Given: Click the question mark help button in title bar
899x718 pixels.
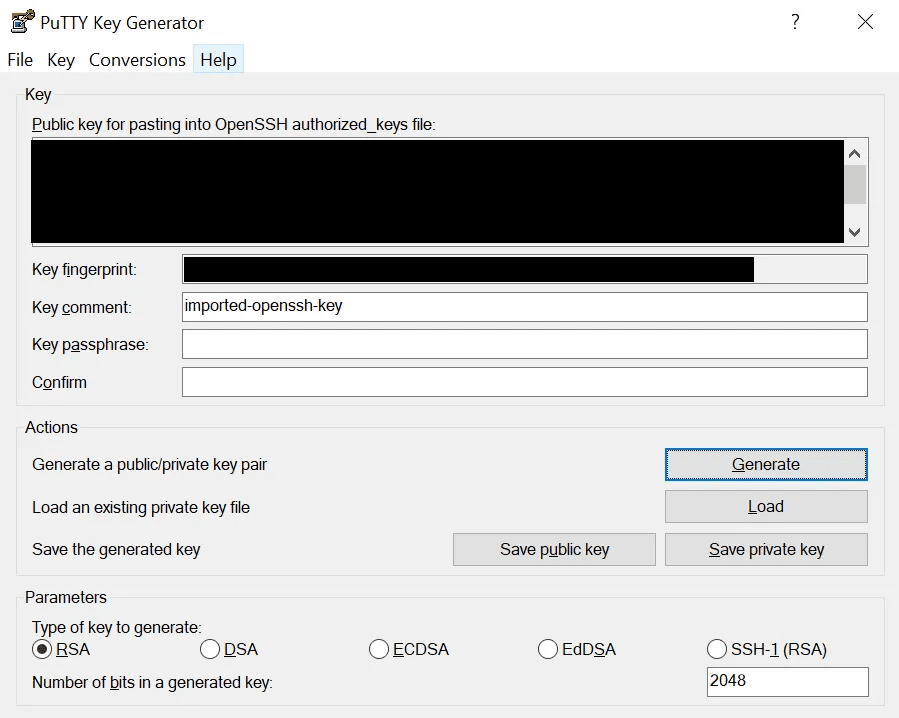Looking at the screenshot, I should coord(795,22).
